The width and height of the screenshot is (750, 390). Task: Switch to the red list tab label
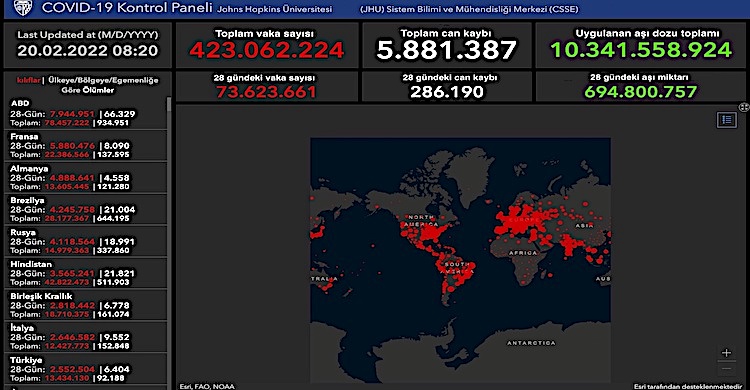(28, 80)
